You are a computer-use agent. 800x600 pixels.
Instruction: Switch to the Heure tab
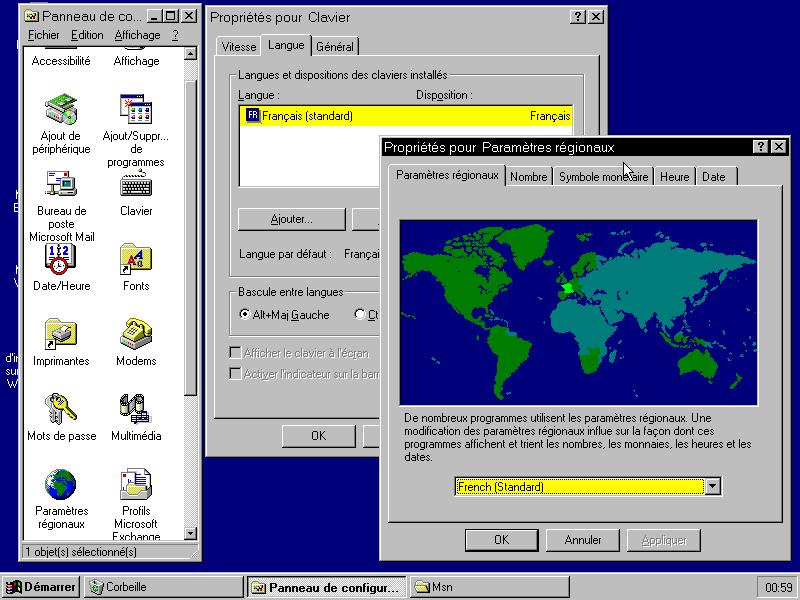point(674,177)
